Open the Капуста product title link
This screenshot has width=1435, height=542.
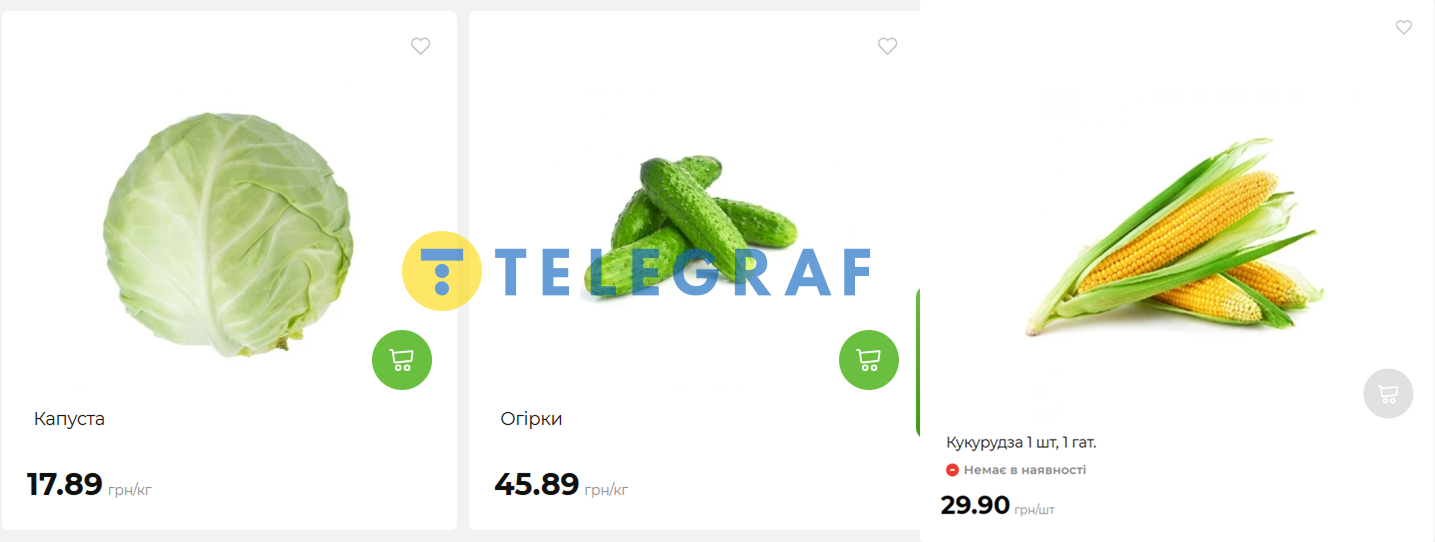(x=69, y=419)
